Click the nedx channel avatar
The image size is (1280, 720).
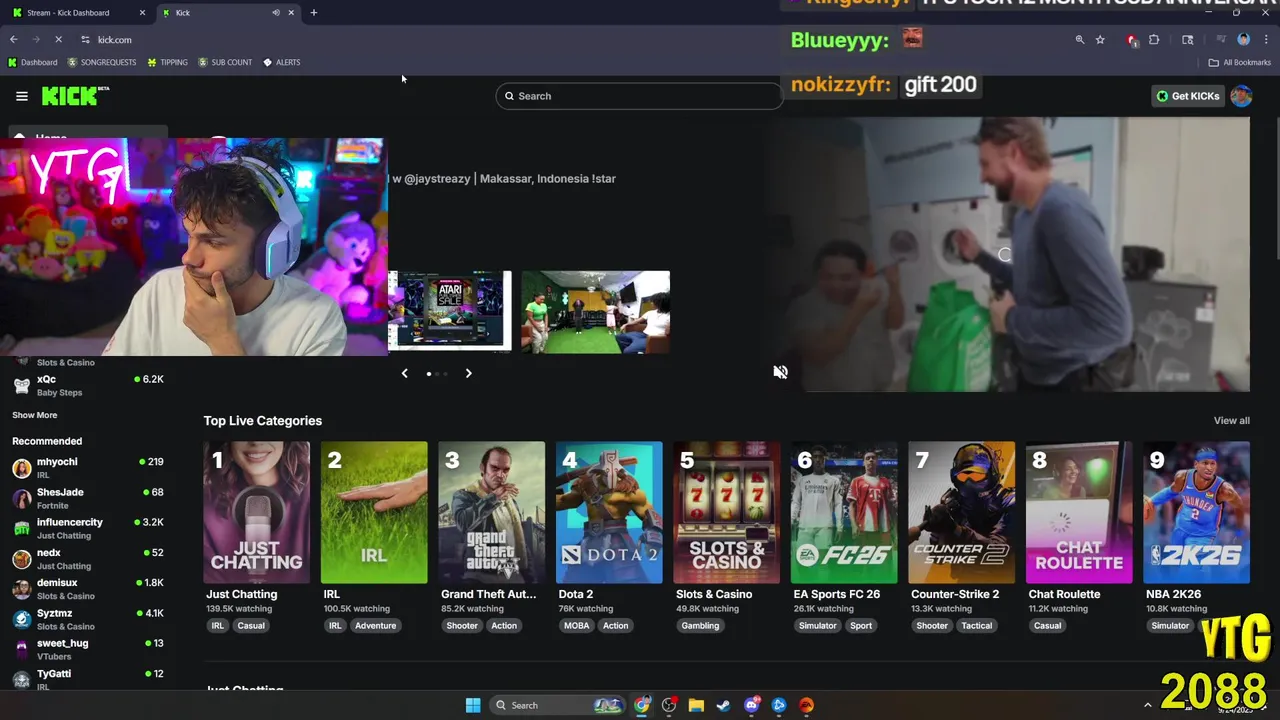tap(21, 559)
